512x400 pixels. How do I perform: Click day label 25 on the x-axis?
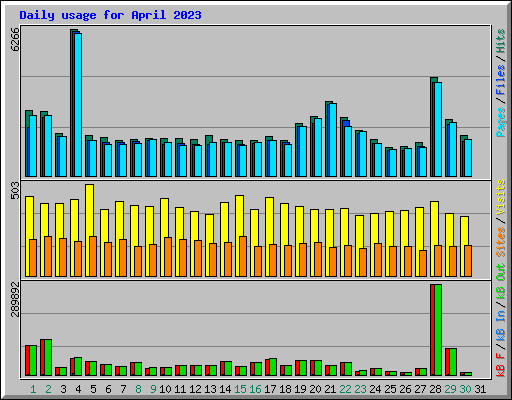pyautogui.click(x=390, y=389)
